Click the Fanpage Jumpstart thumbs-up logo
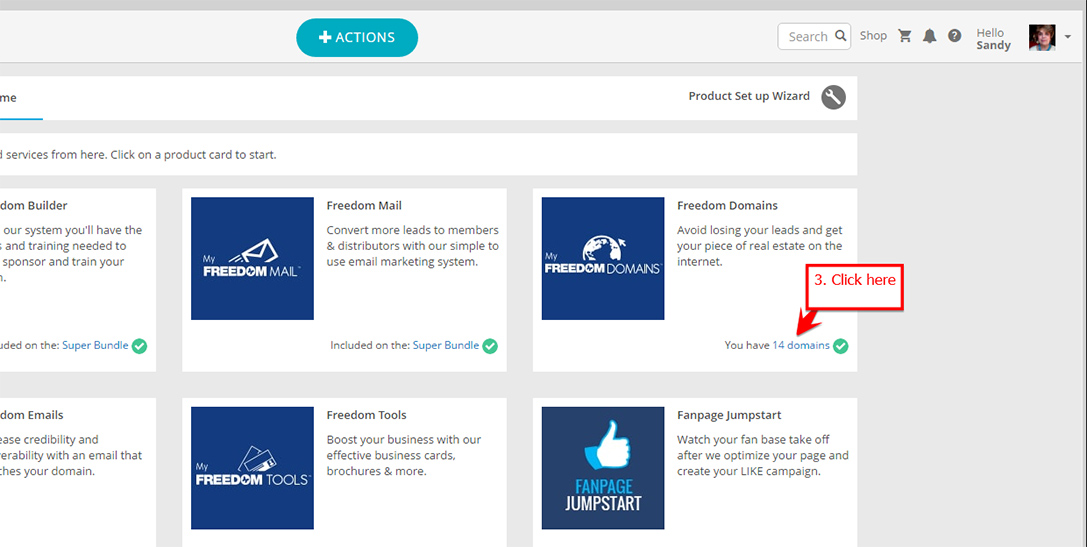The height and width of the screenshot is (547, 1087). (x=603, y=468)
